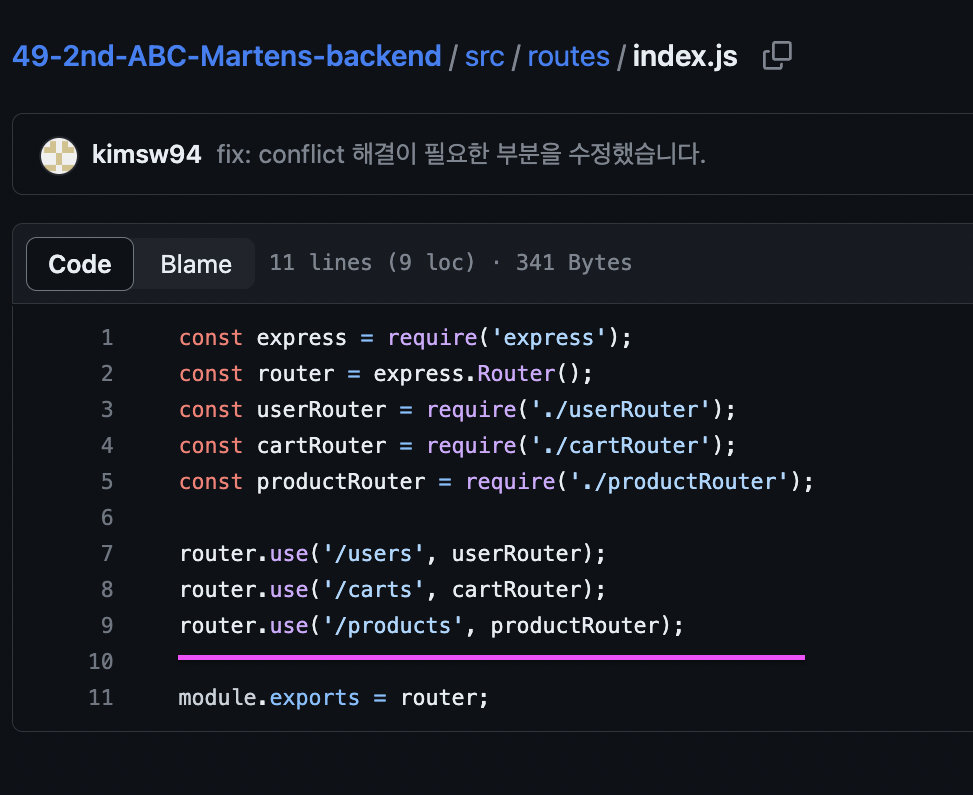Select line number 5
973x795 pixels.
click(x=107, y=482)
